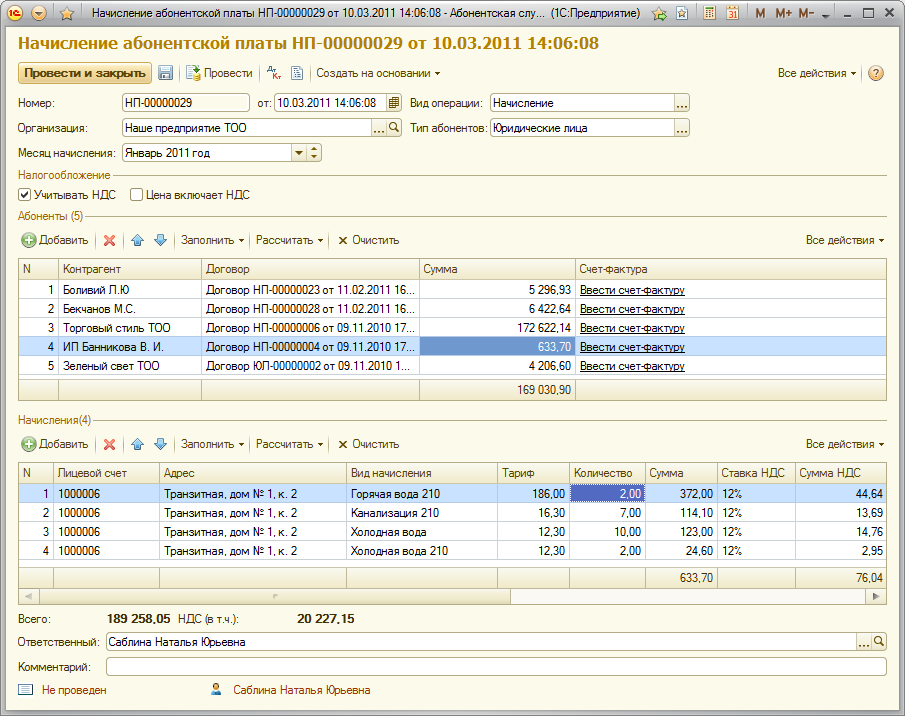Click into the Комментарий input field
905x716 pixels.
[x=496, y=667]
